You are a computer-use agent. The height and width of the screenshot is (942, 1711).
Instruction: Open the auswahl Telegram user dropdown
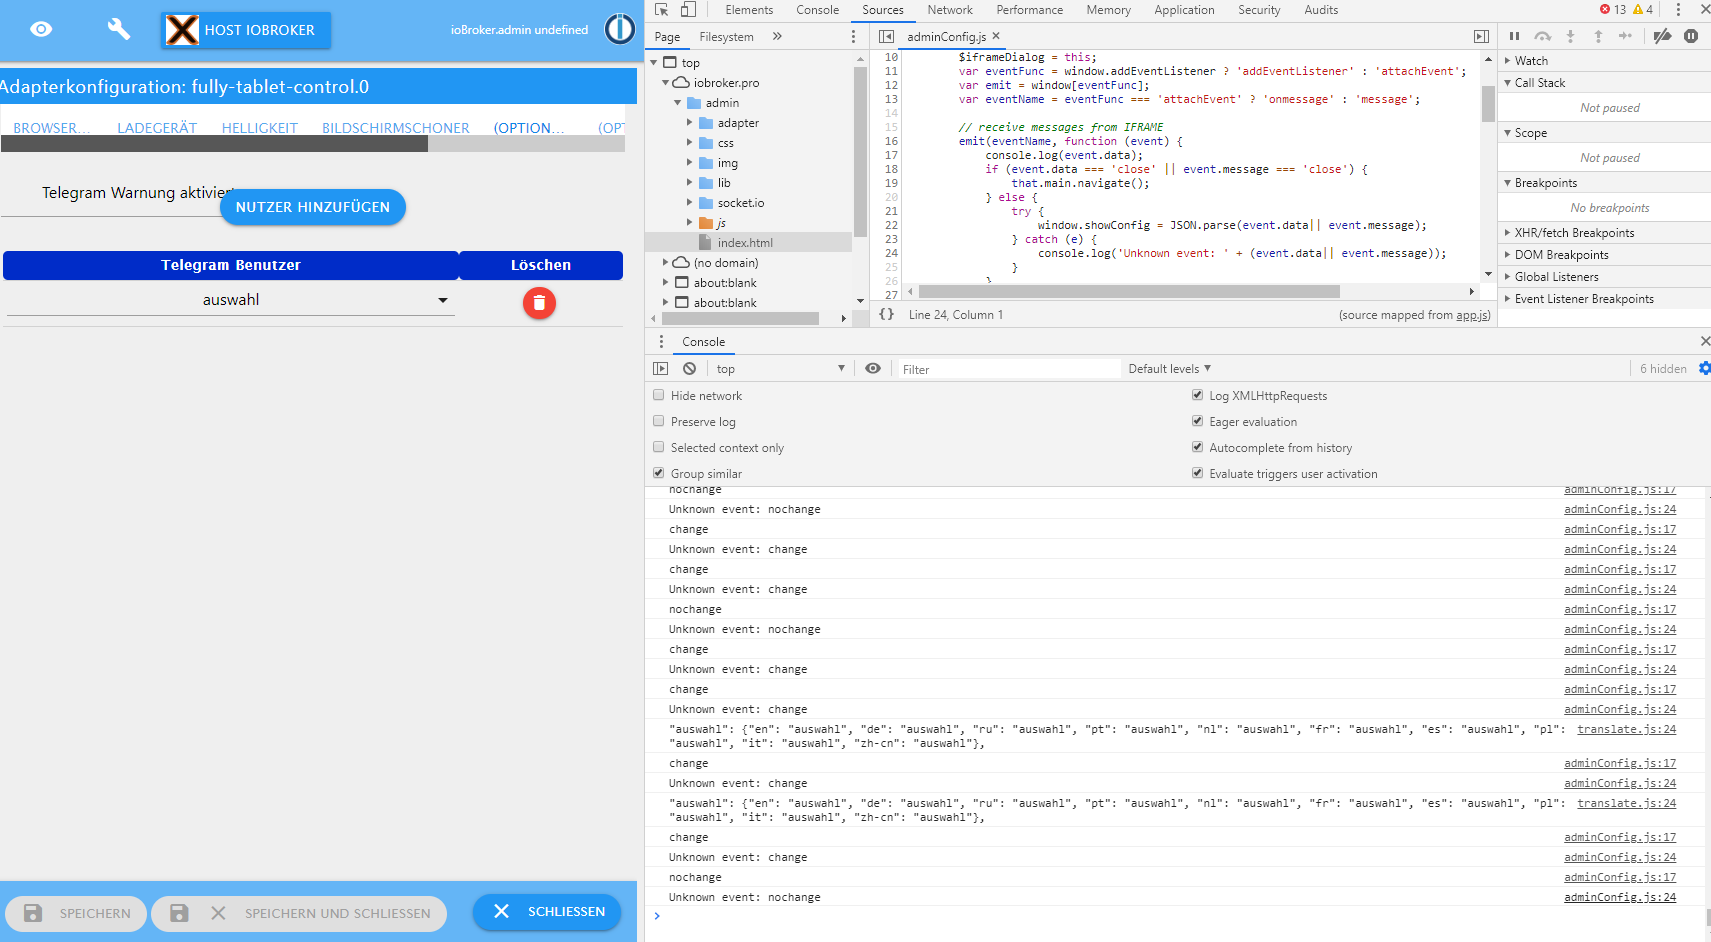[x=231, y=300]
